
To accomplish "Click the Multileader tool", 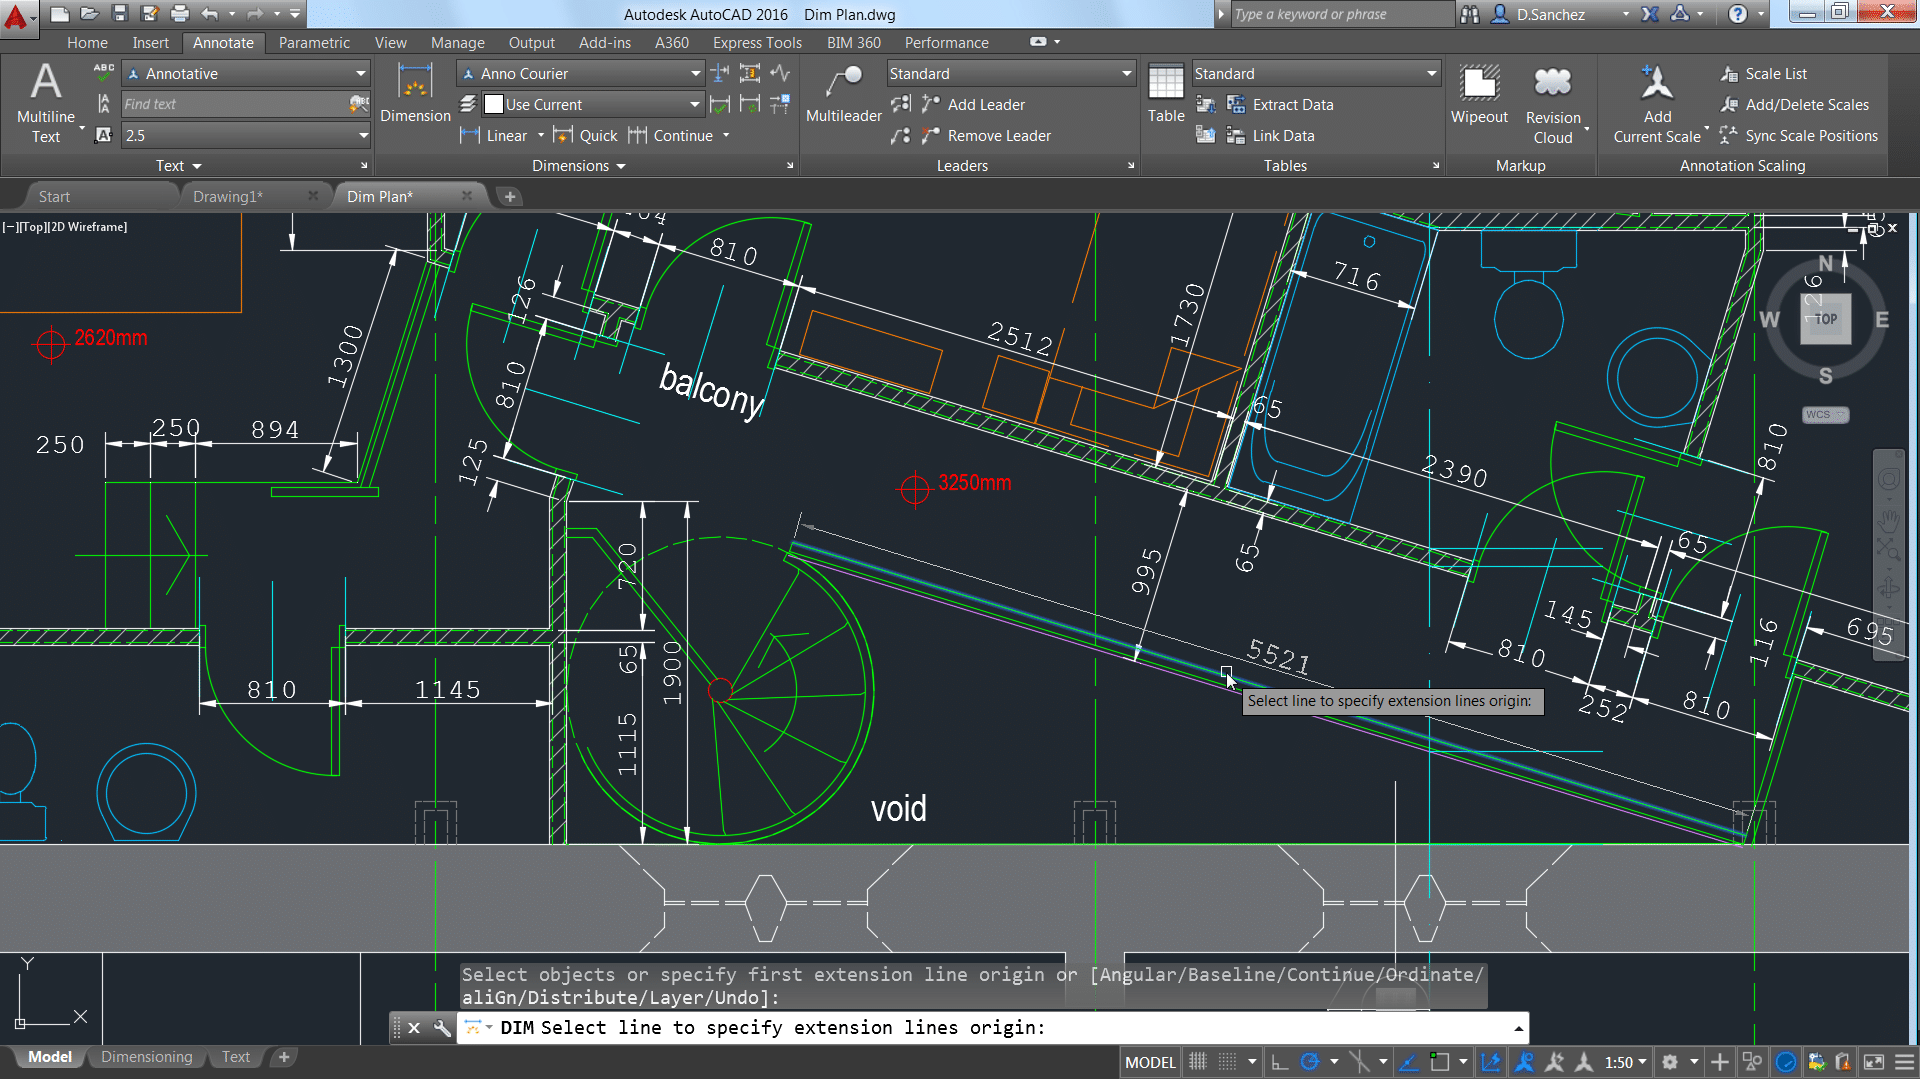I will click(x=843, y=93).
